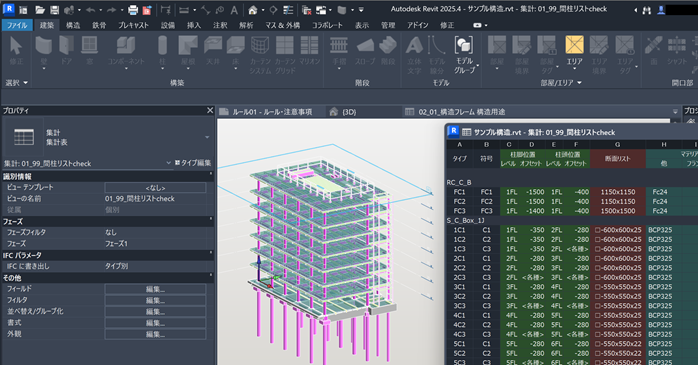The width and height of the screenshot is (698, 365).
Task: Select the Model Line tool (モデル線分)
Action: point(437,55)
